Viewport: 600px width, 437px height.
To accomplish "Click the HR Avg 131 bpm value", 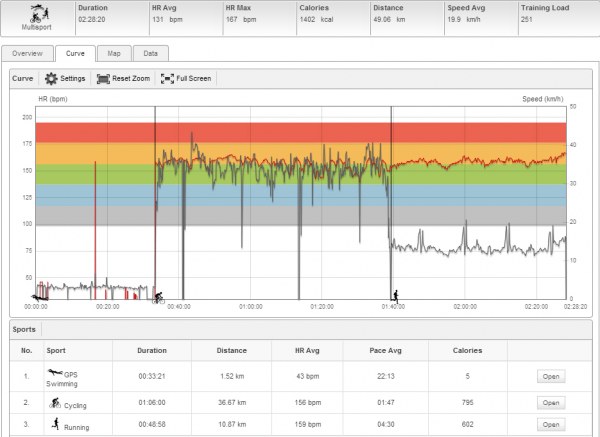I will tap(167, 20).
